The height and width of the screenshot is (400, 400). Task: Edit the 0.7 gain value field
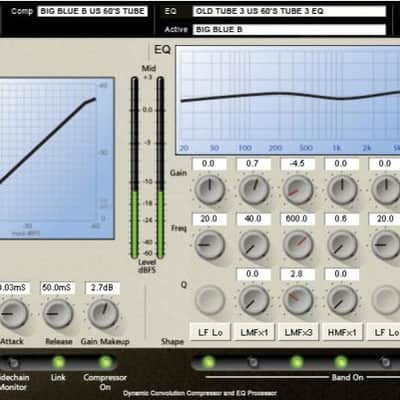[253, 164]
